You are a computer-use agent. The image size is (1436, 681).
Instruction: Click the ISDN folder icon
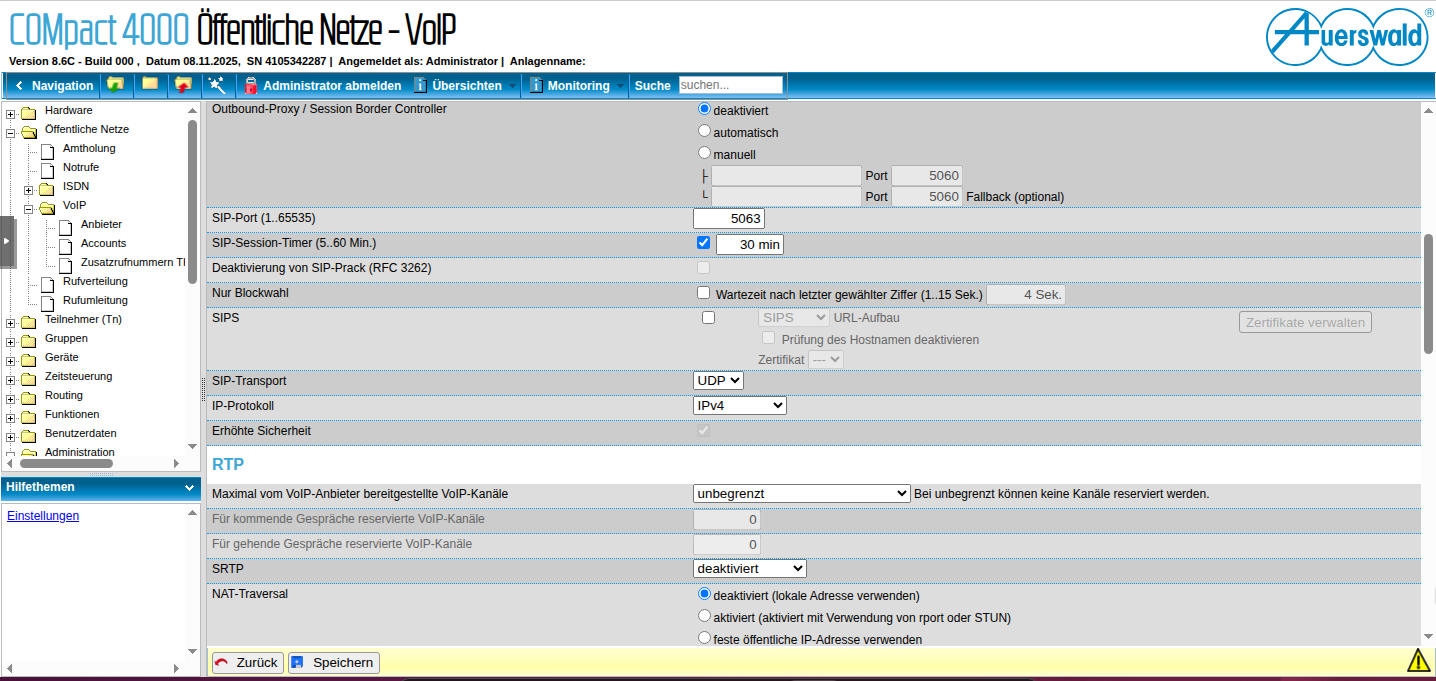click(46, 188)
